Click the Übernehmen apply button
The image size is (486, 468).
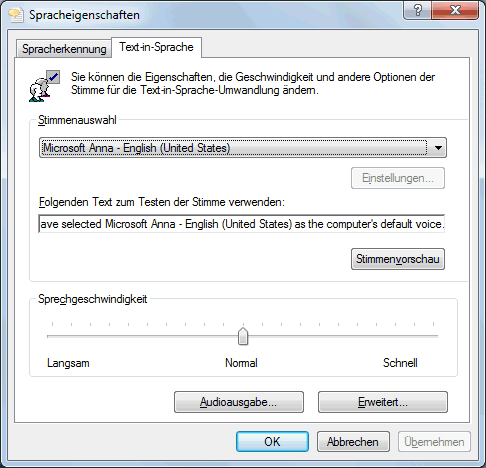(x=434, y=442)
